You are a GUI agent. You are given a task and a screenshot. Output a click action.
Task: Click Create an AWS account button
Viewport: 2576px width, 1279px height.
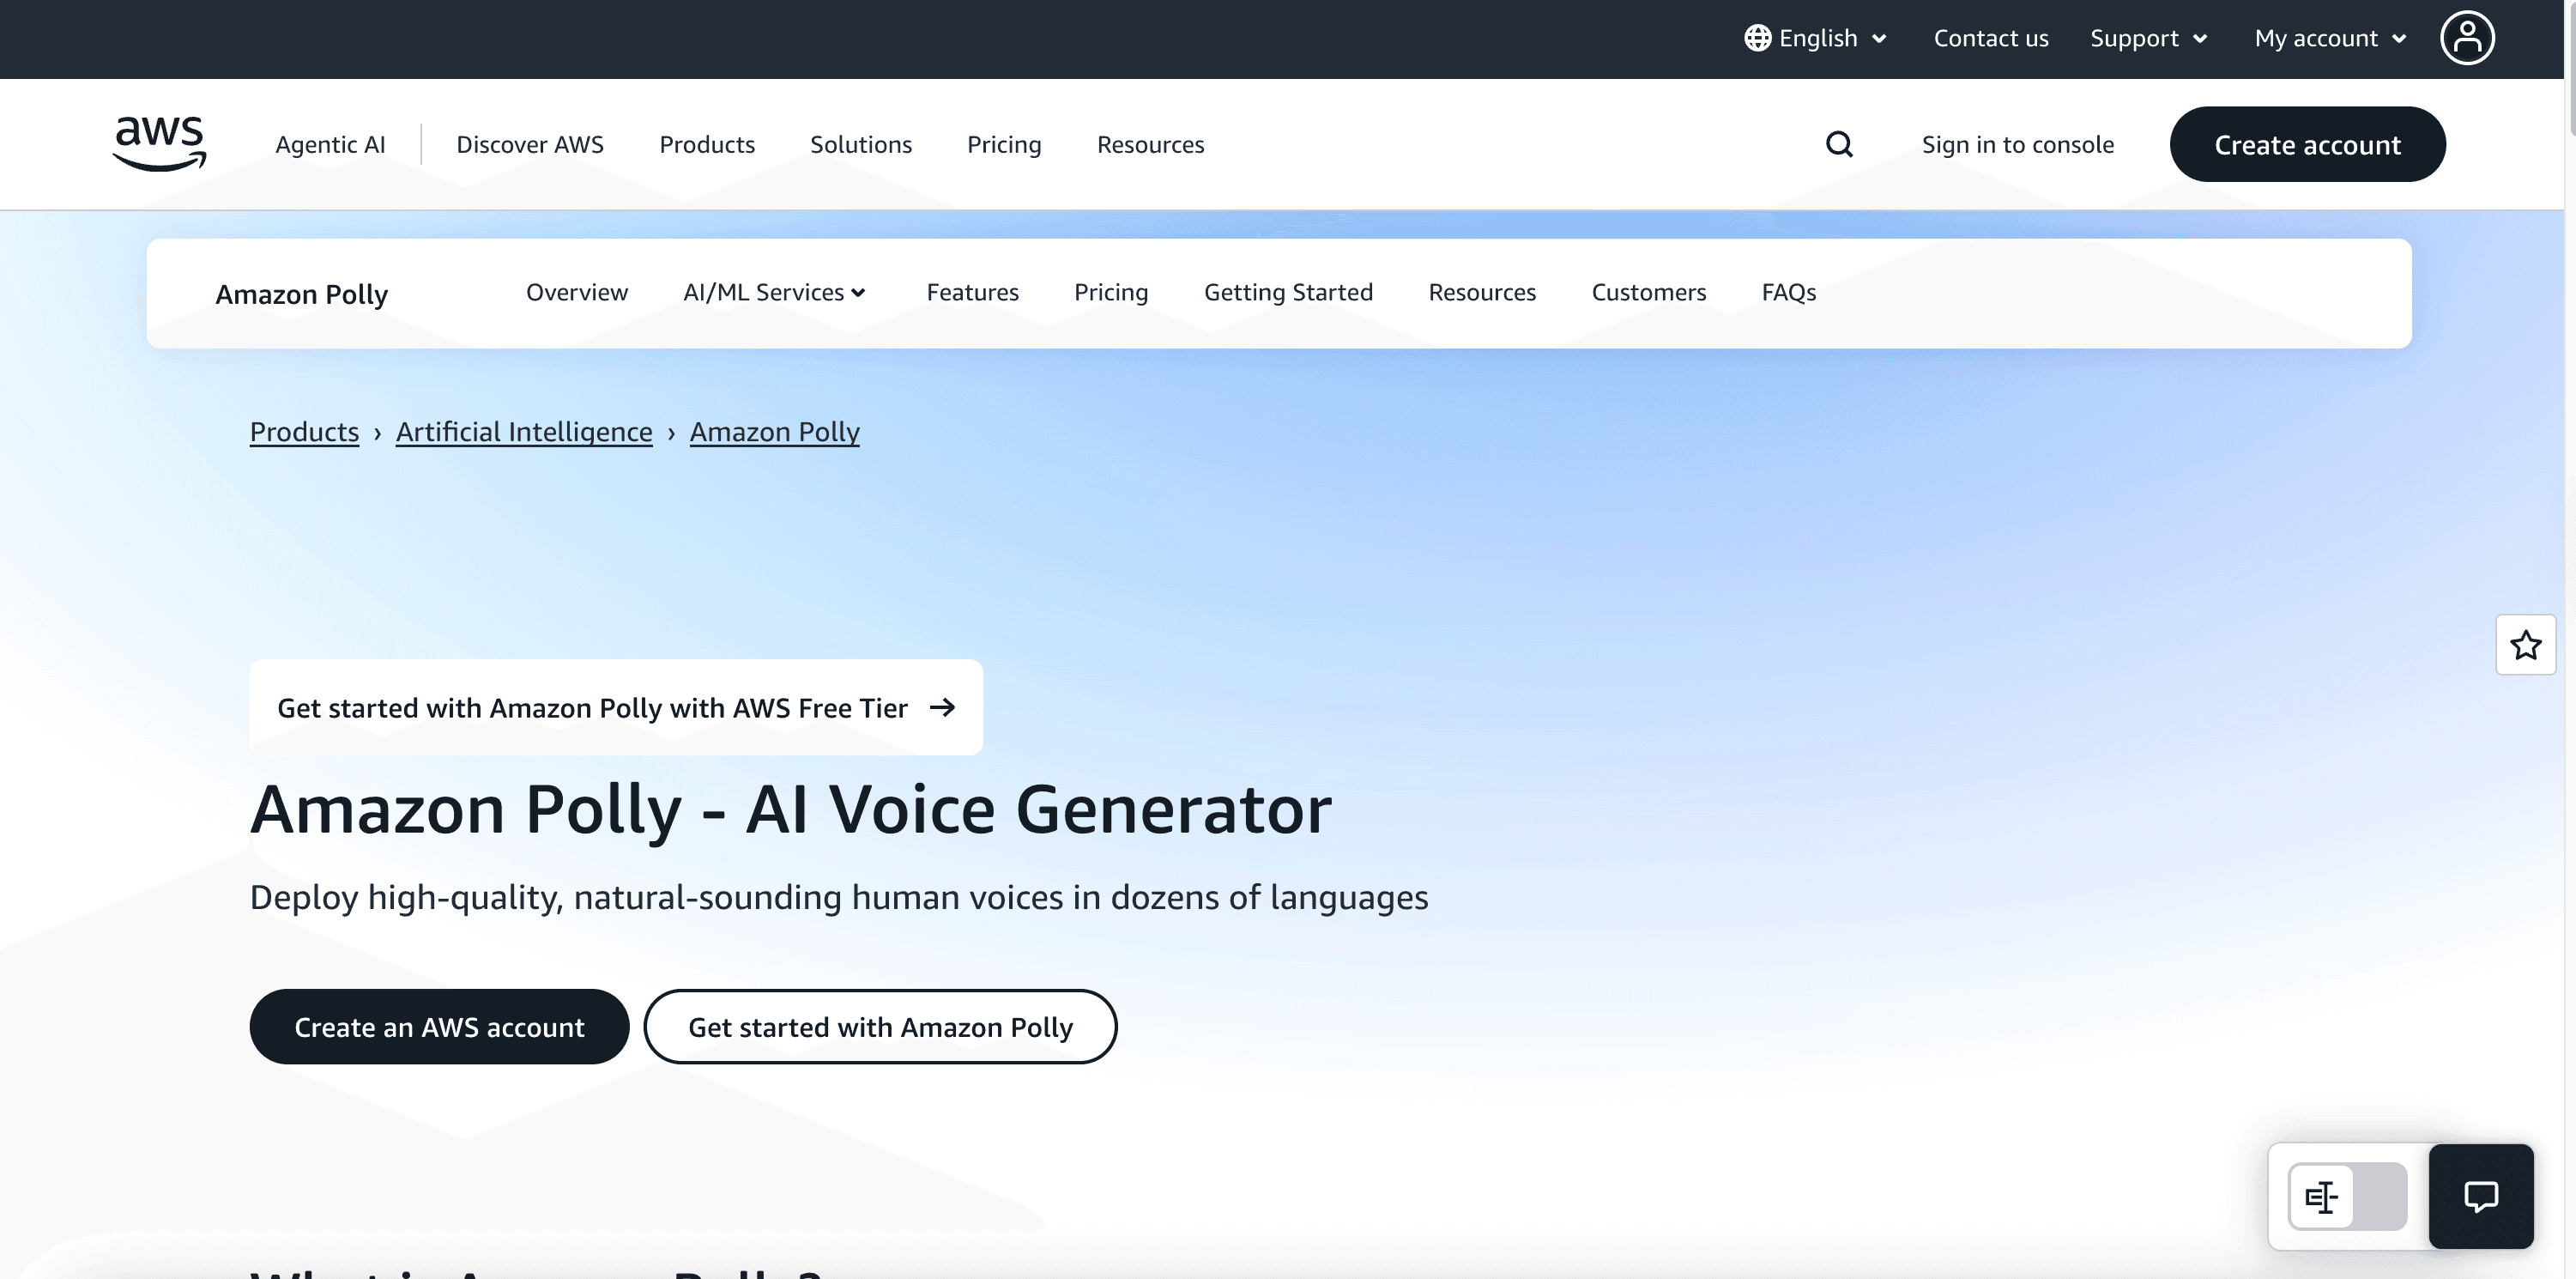coord(439,1027)
